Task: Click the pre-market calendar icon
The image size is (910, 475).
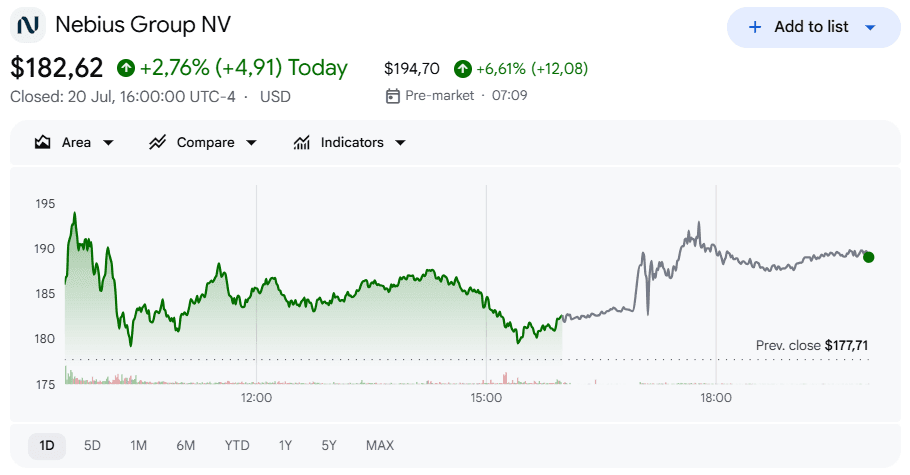Action: pyautogui.click(x=393, y=96)
